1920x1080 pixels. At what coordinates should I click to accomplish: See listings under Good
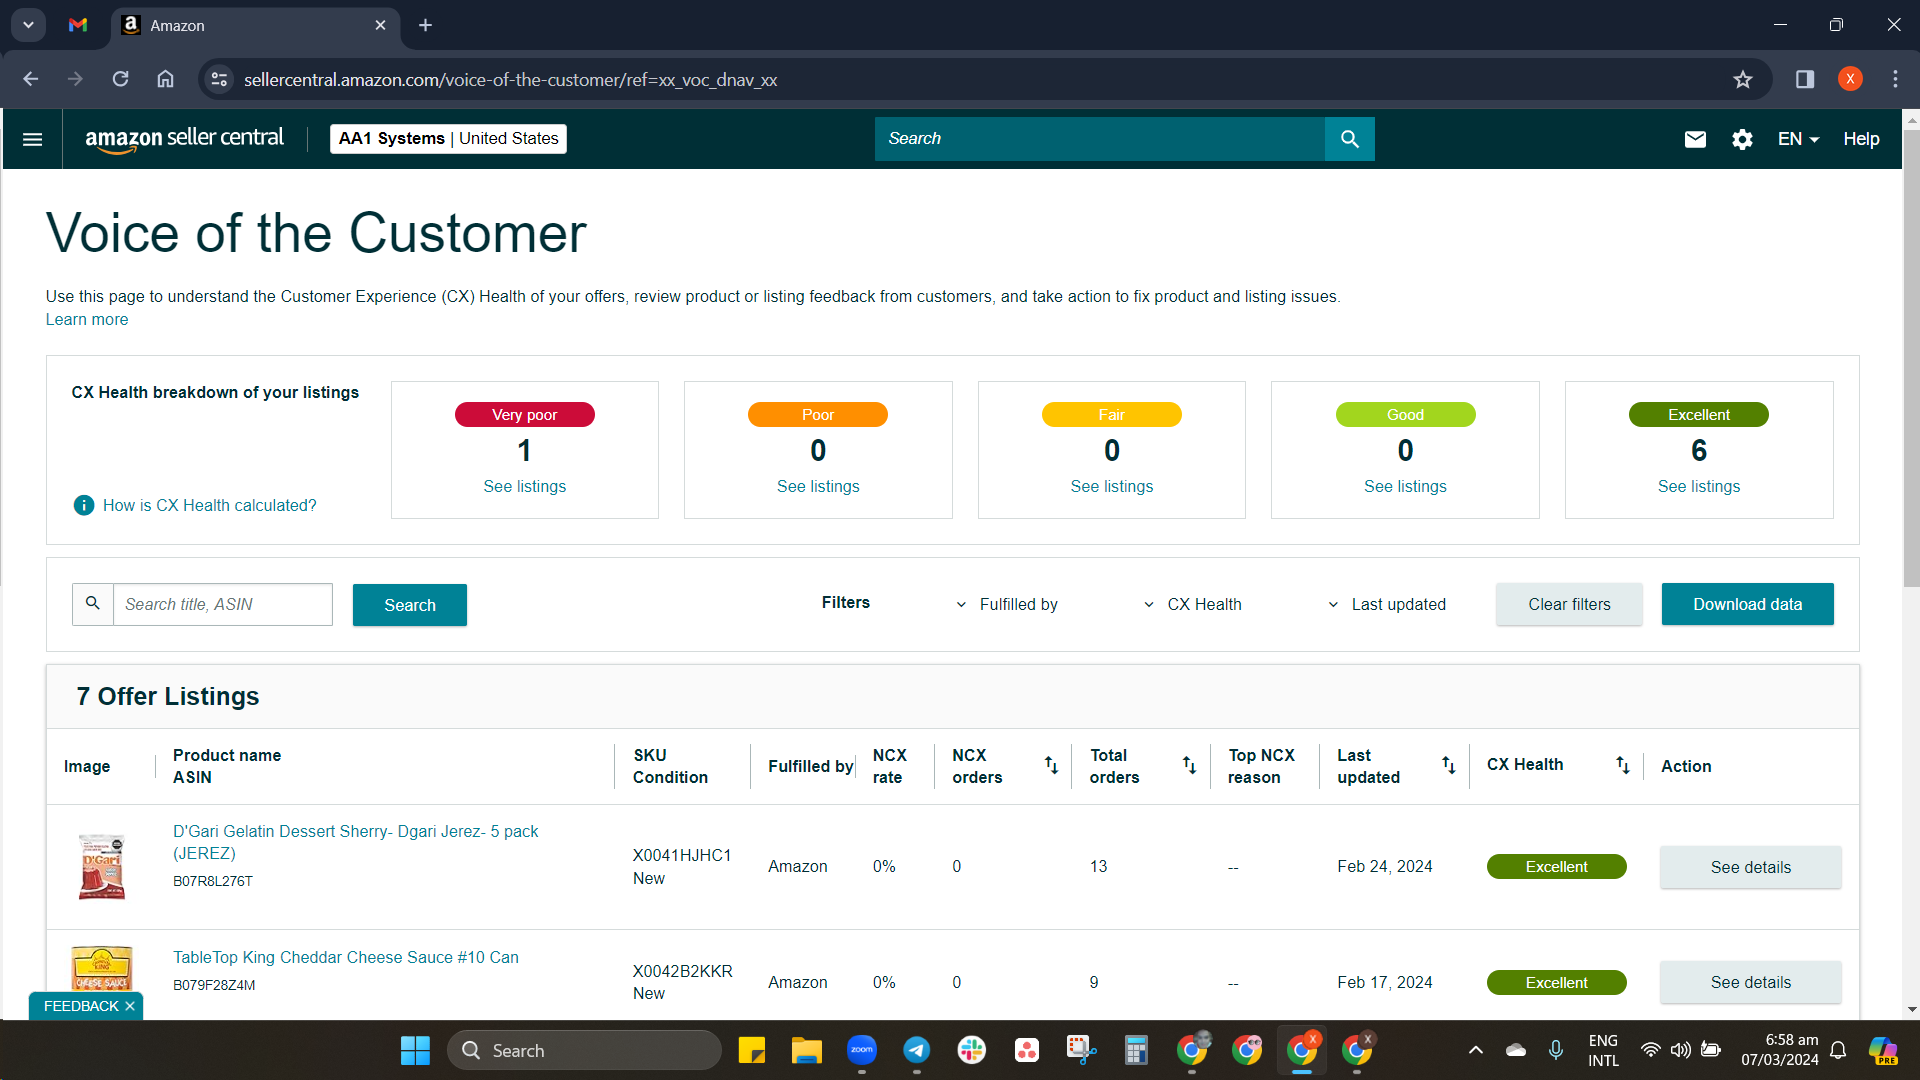click(1405, 486)
